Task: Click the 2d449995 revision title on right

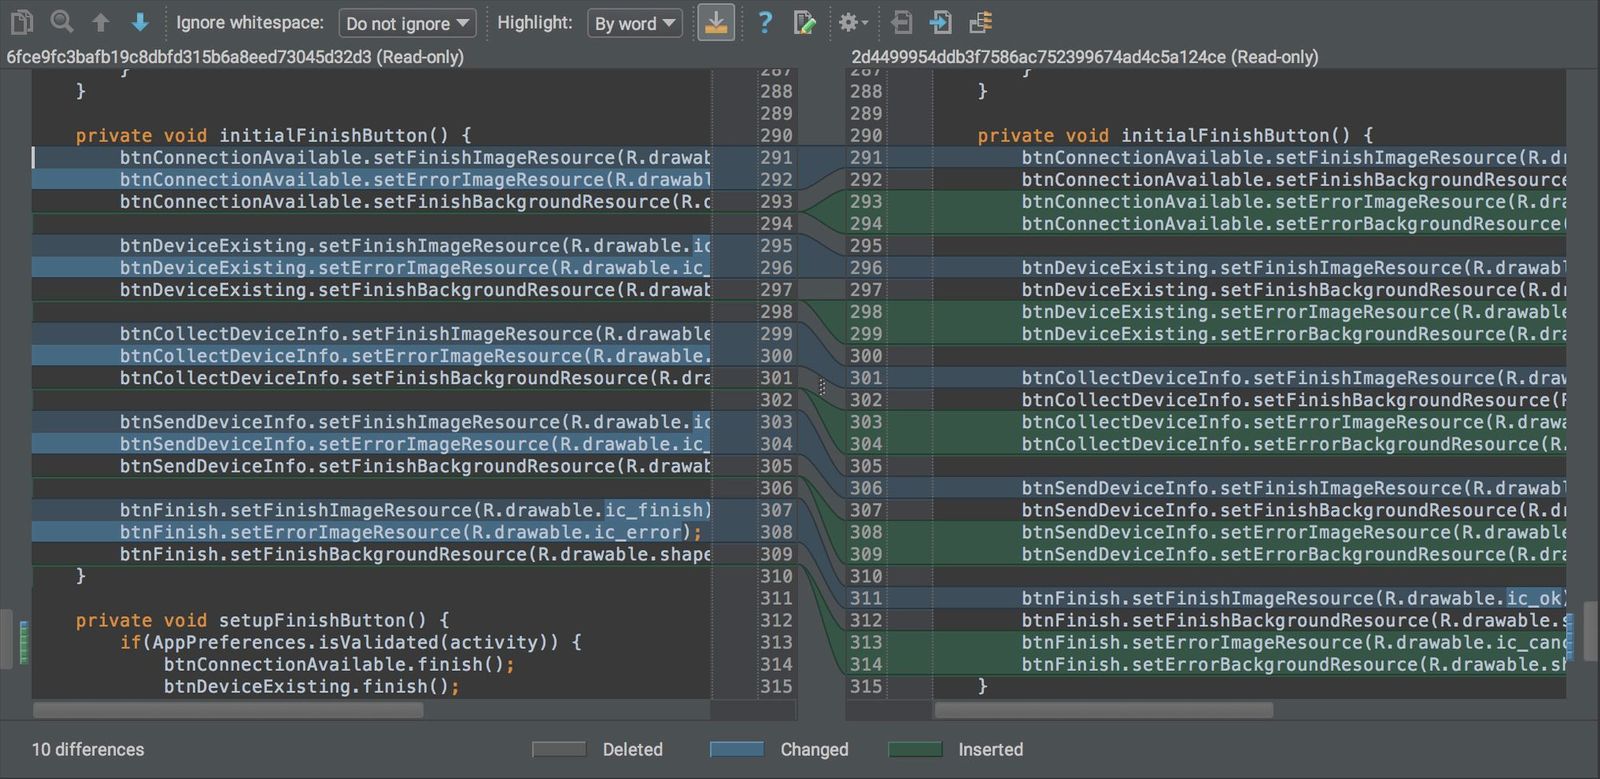Action: tap(1085, 57)
